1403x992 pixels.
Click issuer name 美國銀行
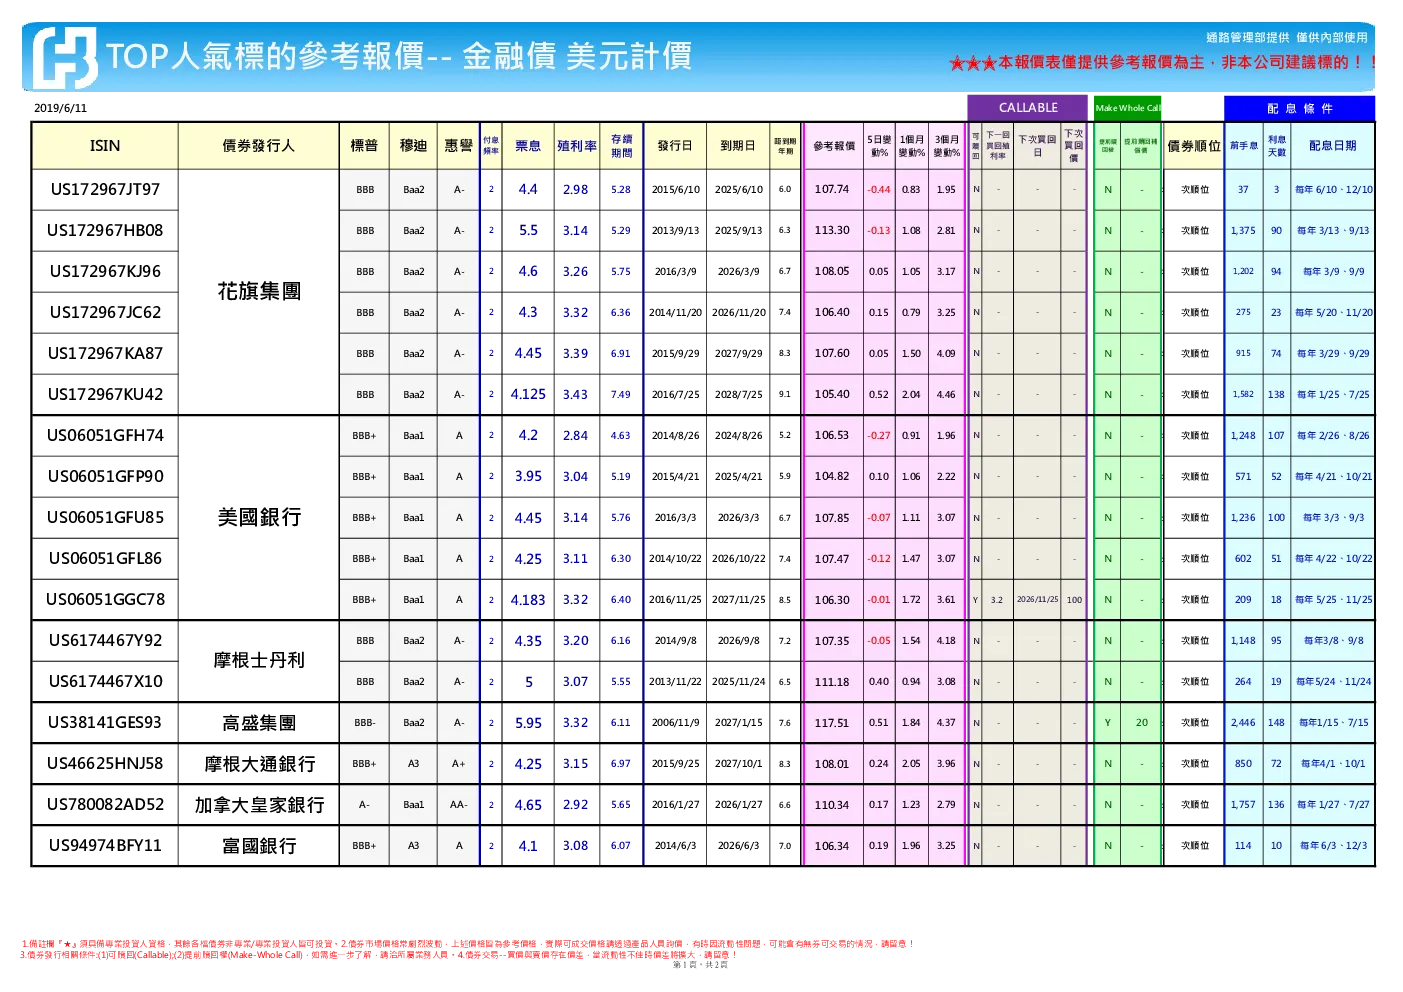pyautogui.click(x=259, y=517)
